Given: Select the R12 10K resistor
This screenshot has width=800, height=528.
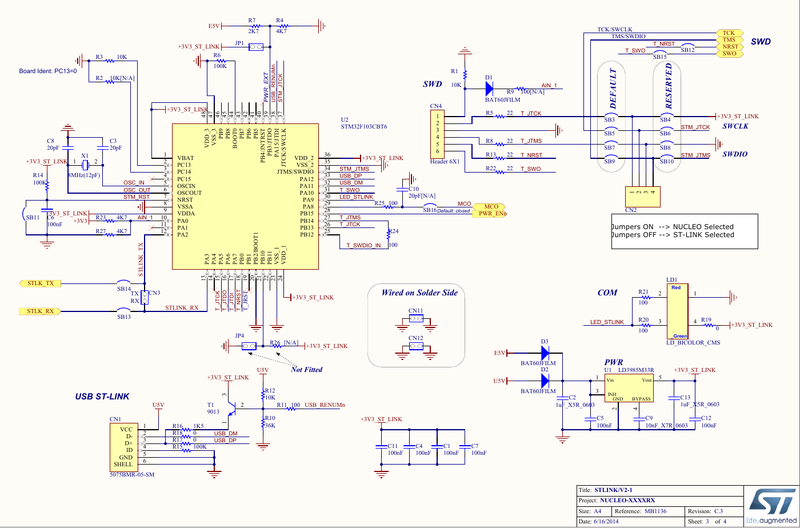Looking at the screenshot, I should (263, 394).
